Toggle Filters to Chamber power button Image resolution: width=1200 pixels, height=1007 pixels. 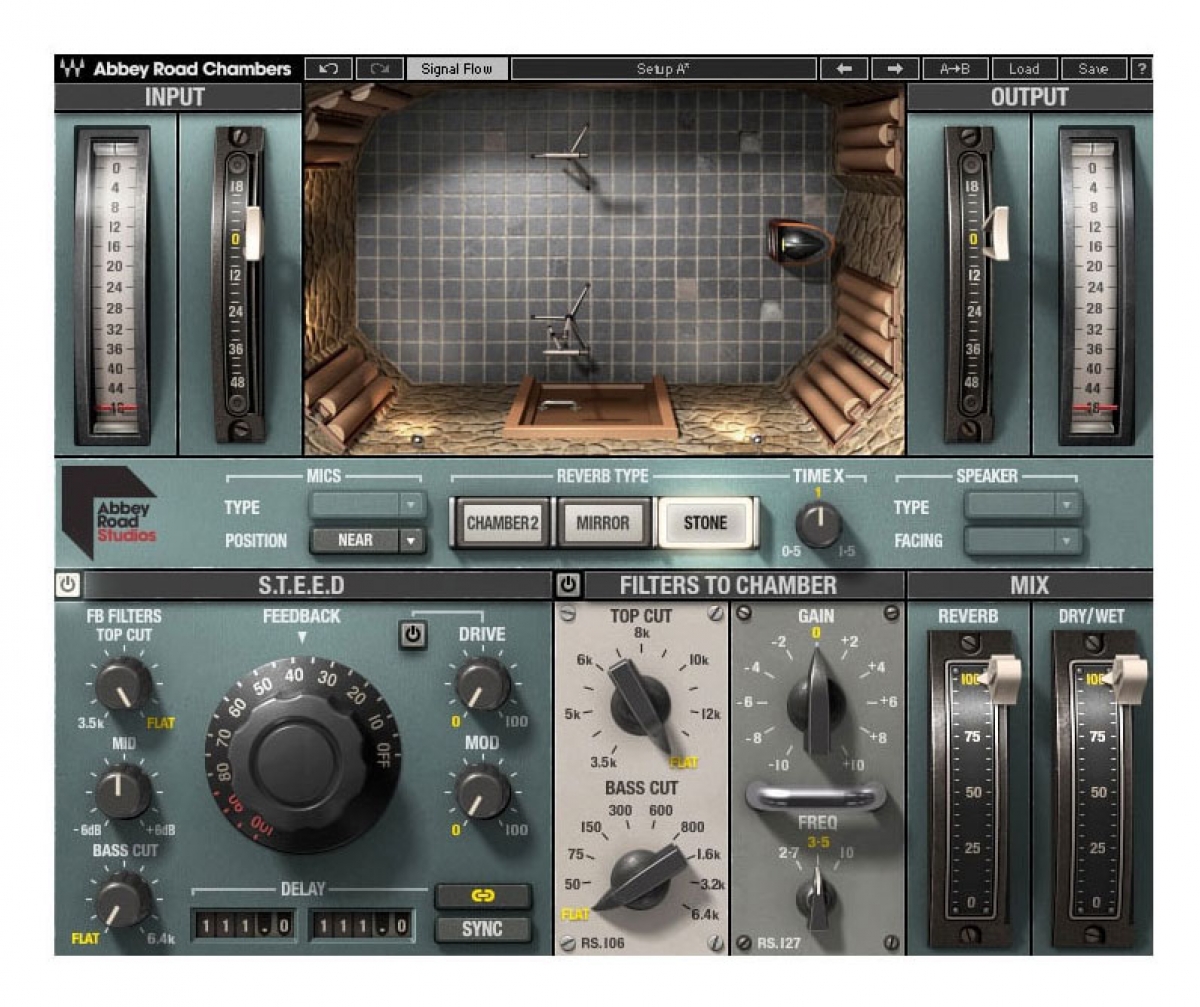[568, 585]
